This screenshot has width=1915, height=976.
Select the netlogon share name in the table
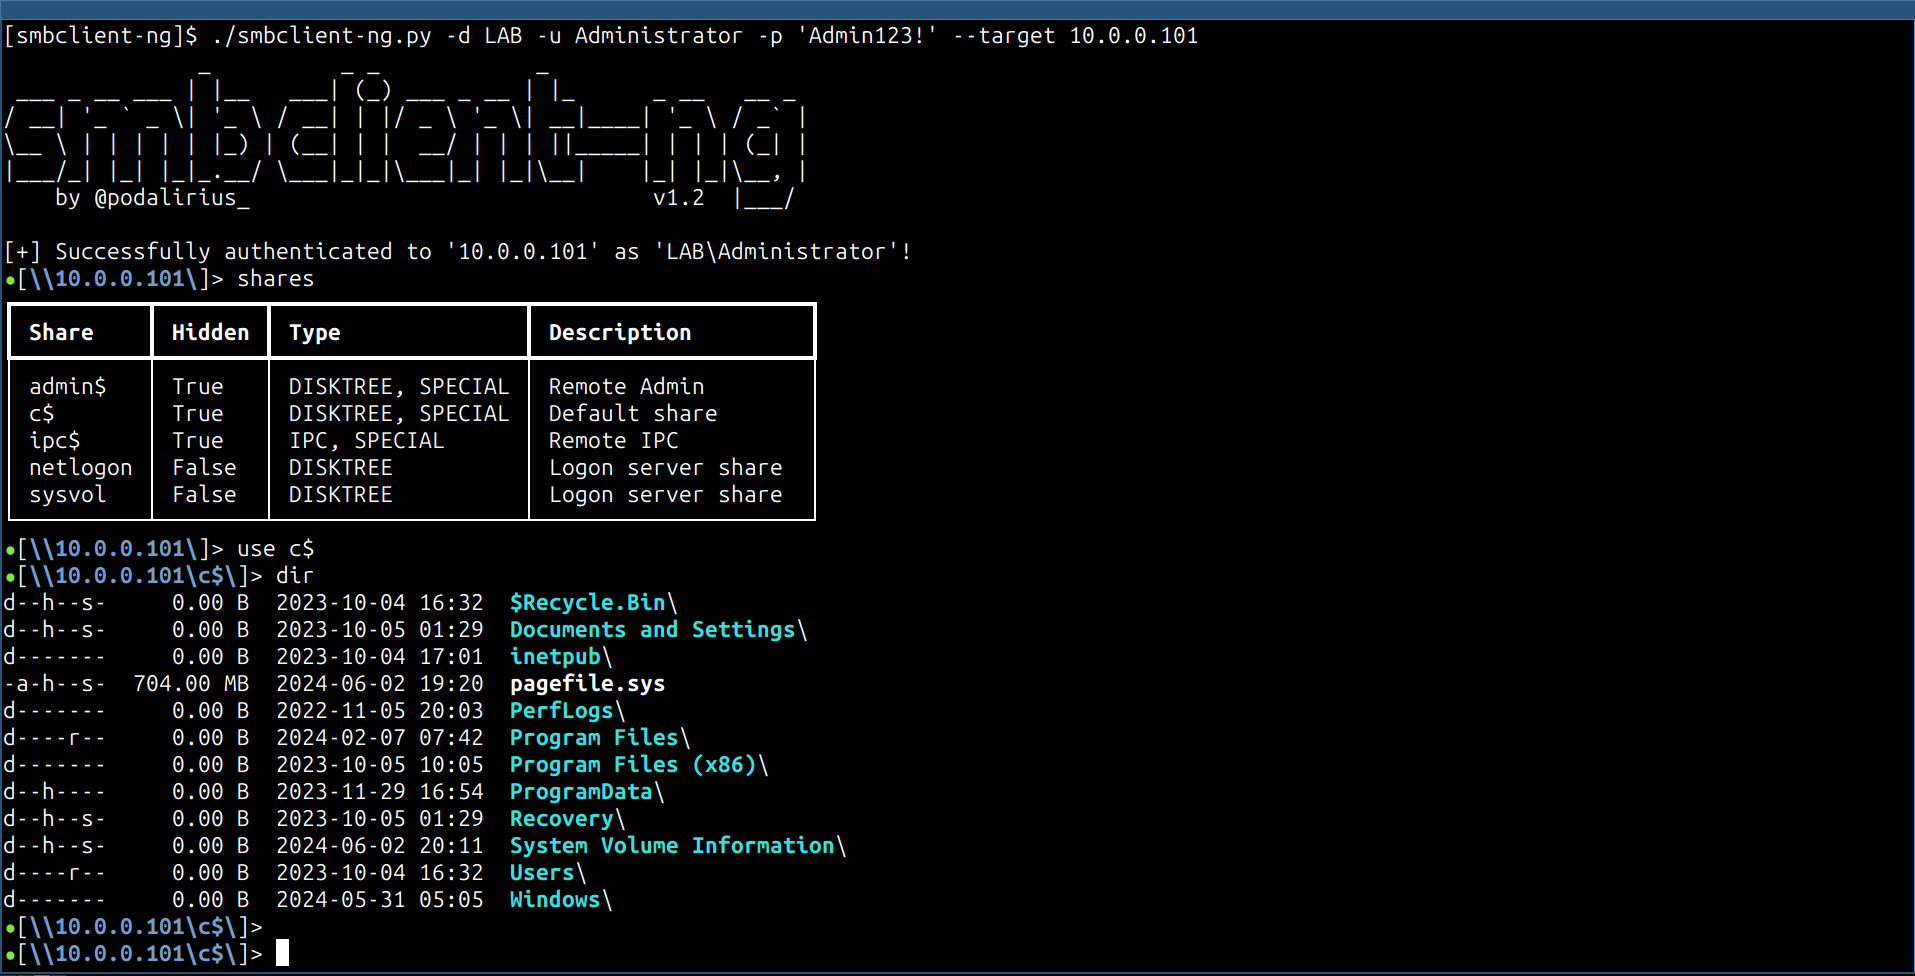[80, 468]
